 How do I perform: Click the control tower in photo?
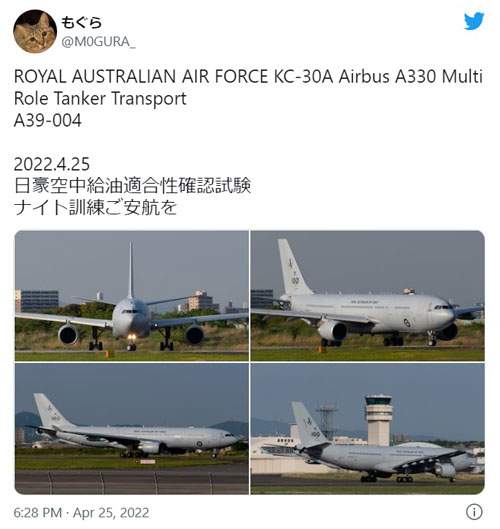tap(379, 420)
